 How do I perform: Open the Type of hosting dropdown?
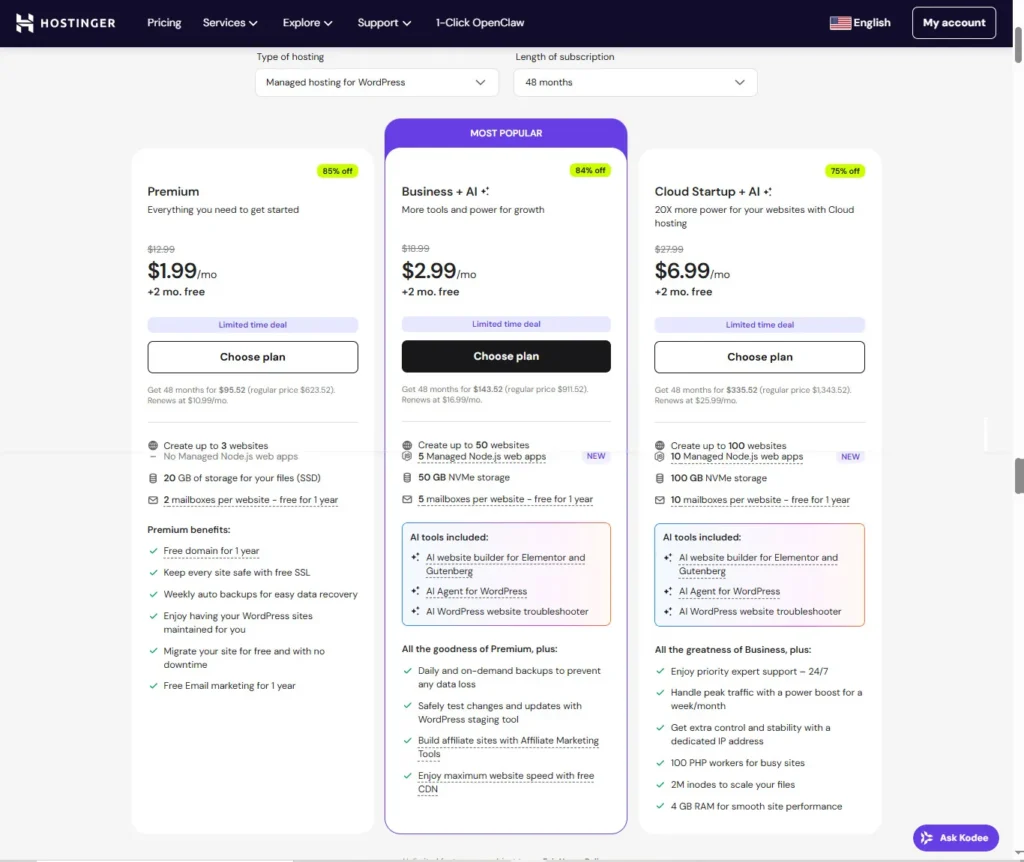pyautogui.click(x=377, y=82)
